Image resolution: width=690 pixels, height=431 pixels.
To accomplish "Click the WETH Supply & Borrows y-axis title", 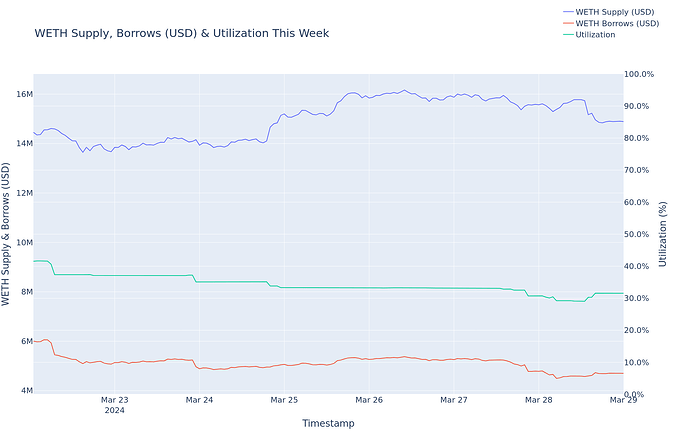I will pos(9,232).
